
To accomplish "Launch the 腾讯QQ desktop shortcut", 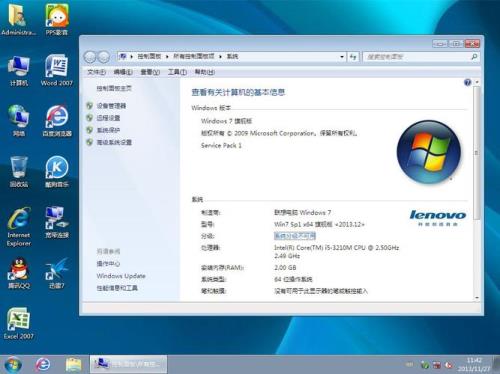I will 19,273.
